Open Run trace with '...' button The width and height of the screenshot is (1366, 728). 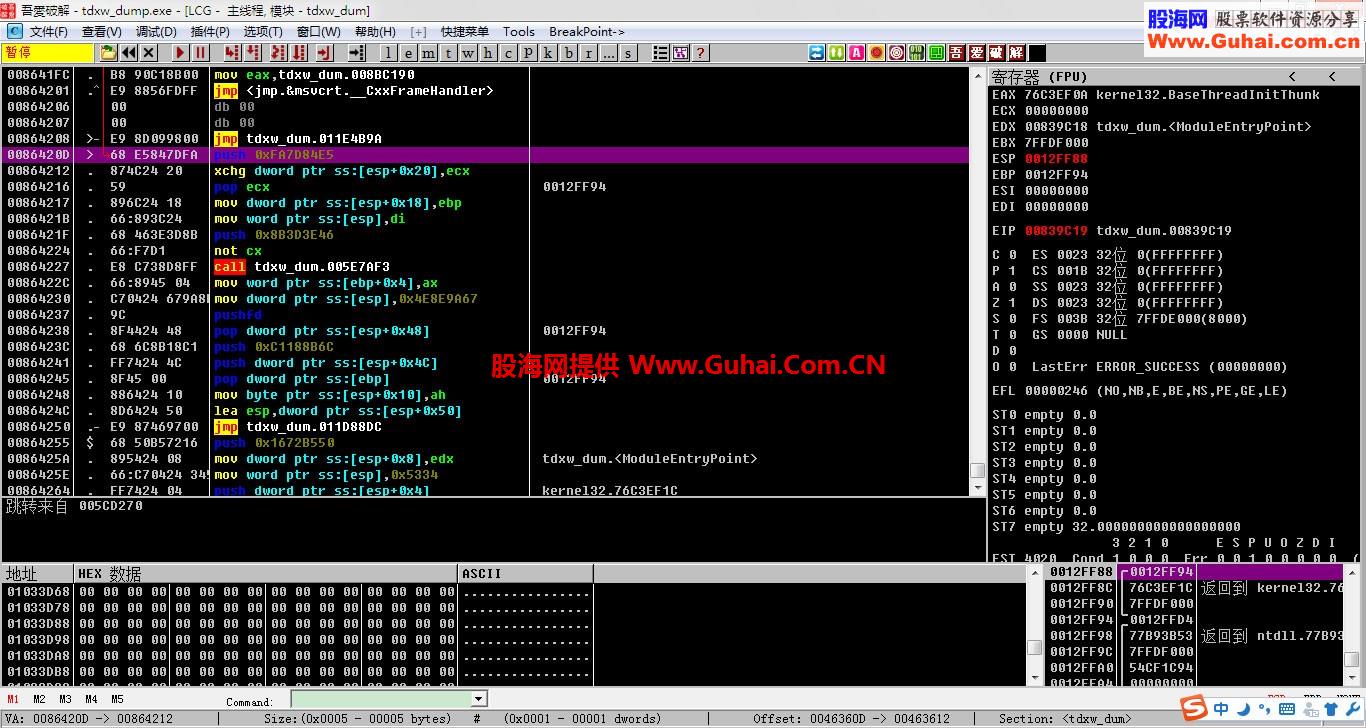608,53
